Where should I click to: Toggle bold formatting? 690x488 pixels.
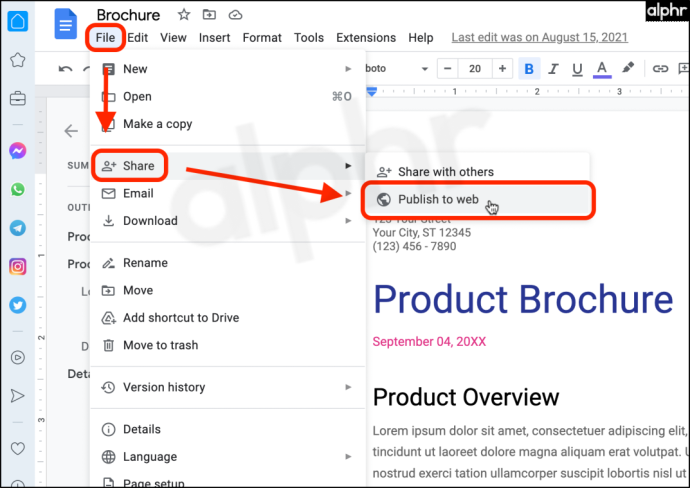pos(529,69)
